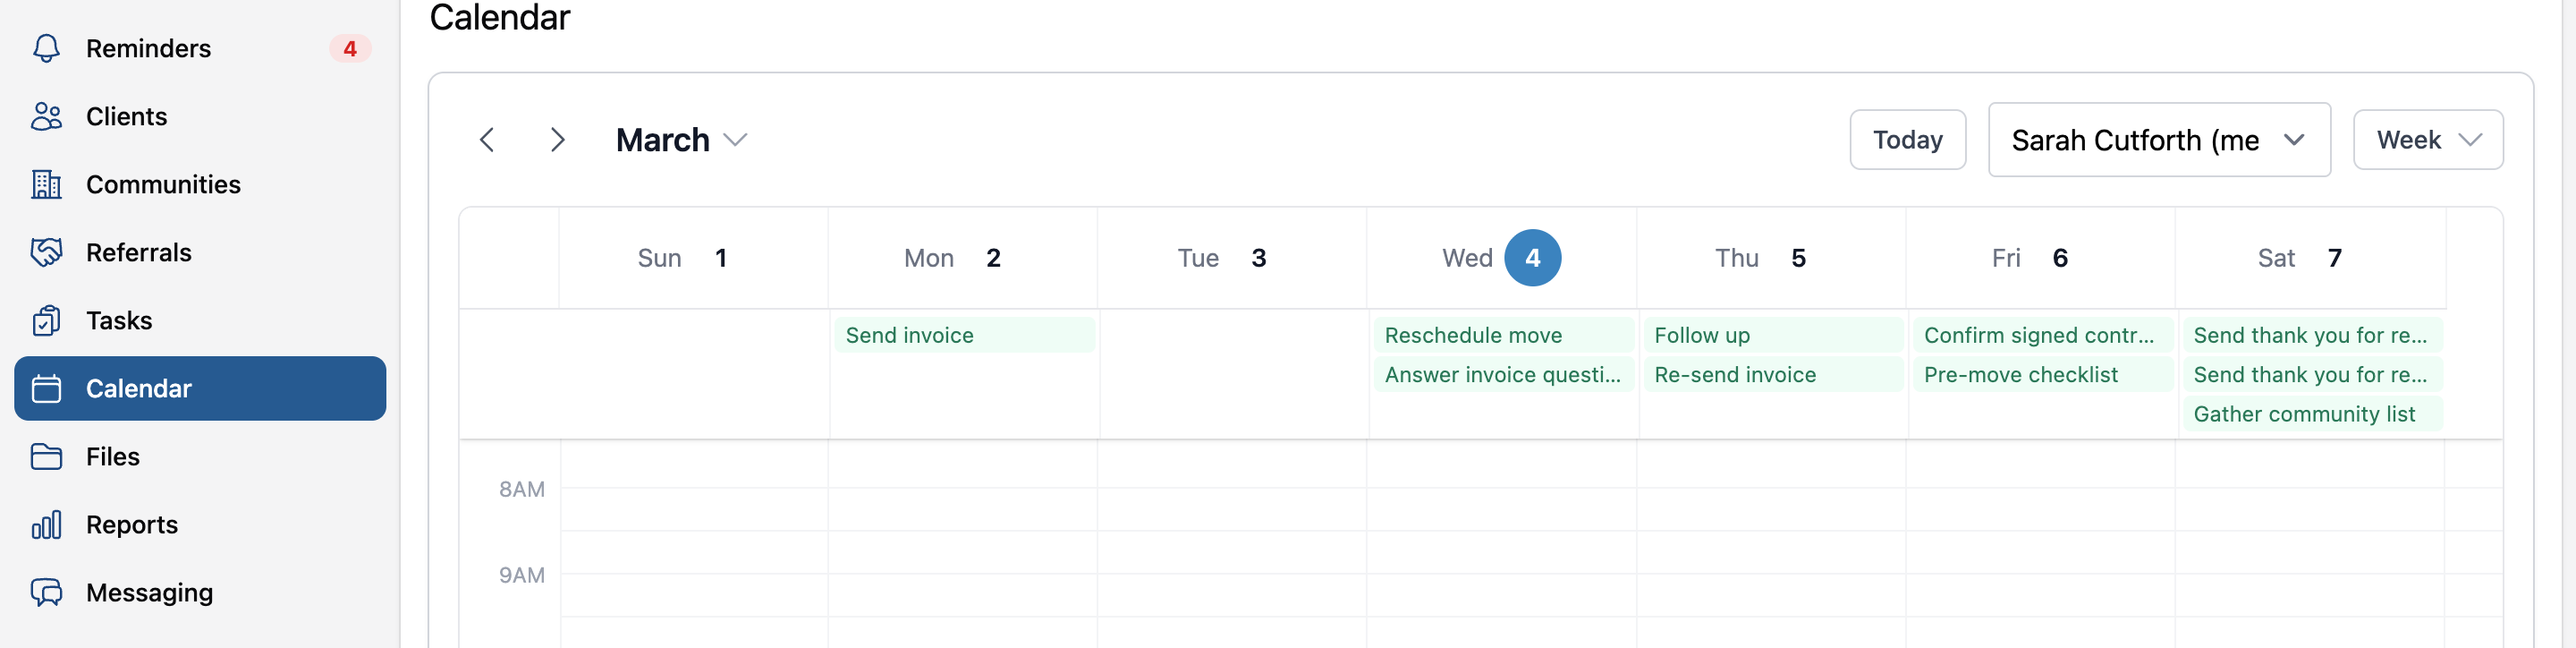2576x648 pixels.
Task: Click the Files folder icon
Action: coord(46,456)
